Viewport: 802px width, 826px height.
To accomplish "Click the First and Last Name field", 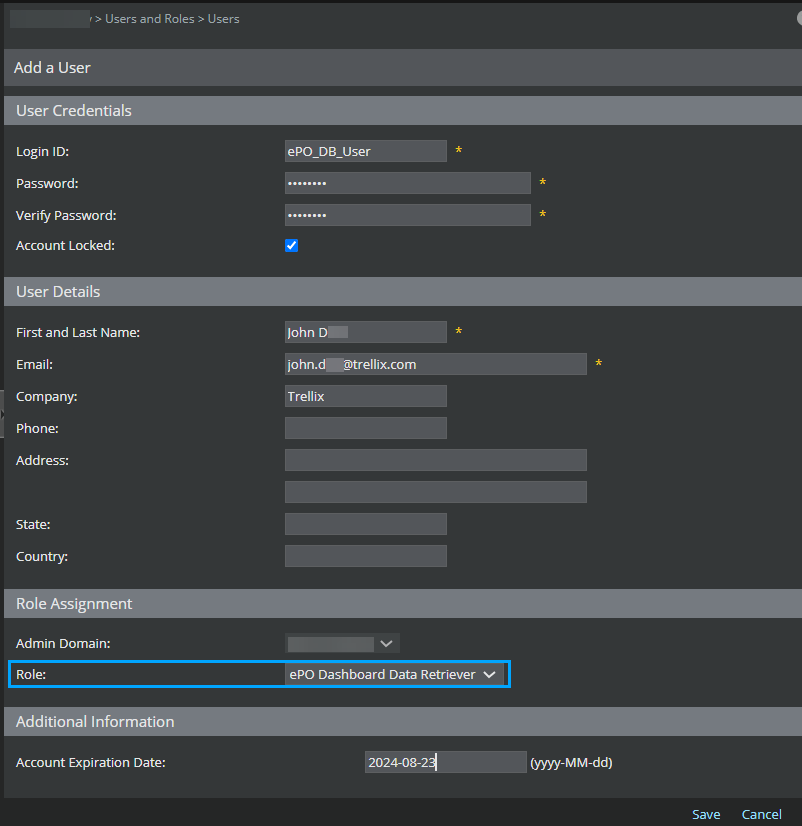I will point(366,332).
